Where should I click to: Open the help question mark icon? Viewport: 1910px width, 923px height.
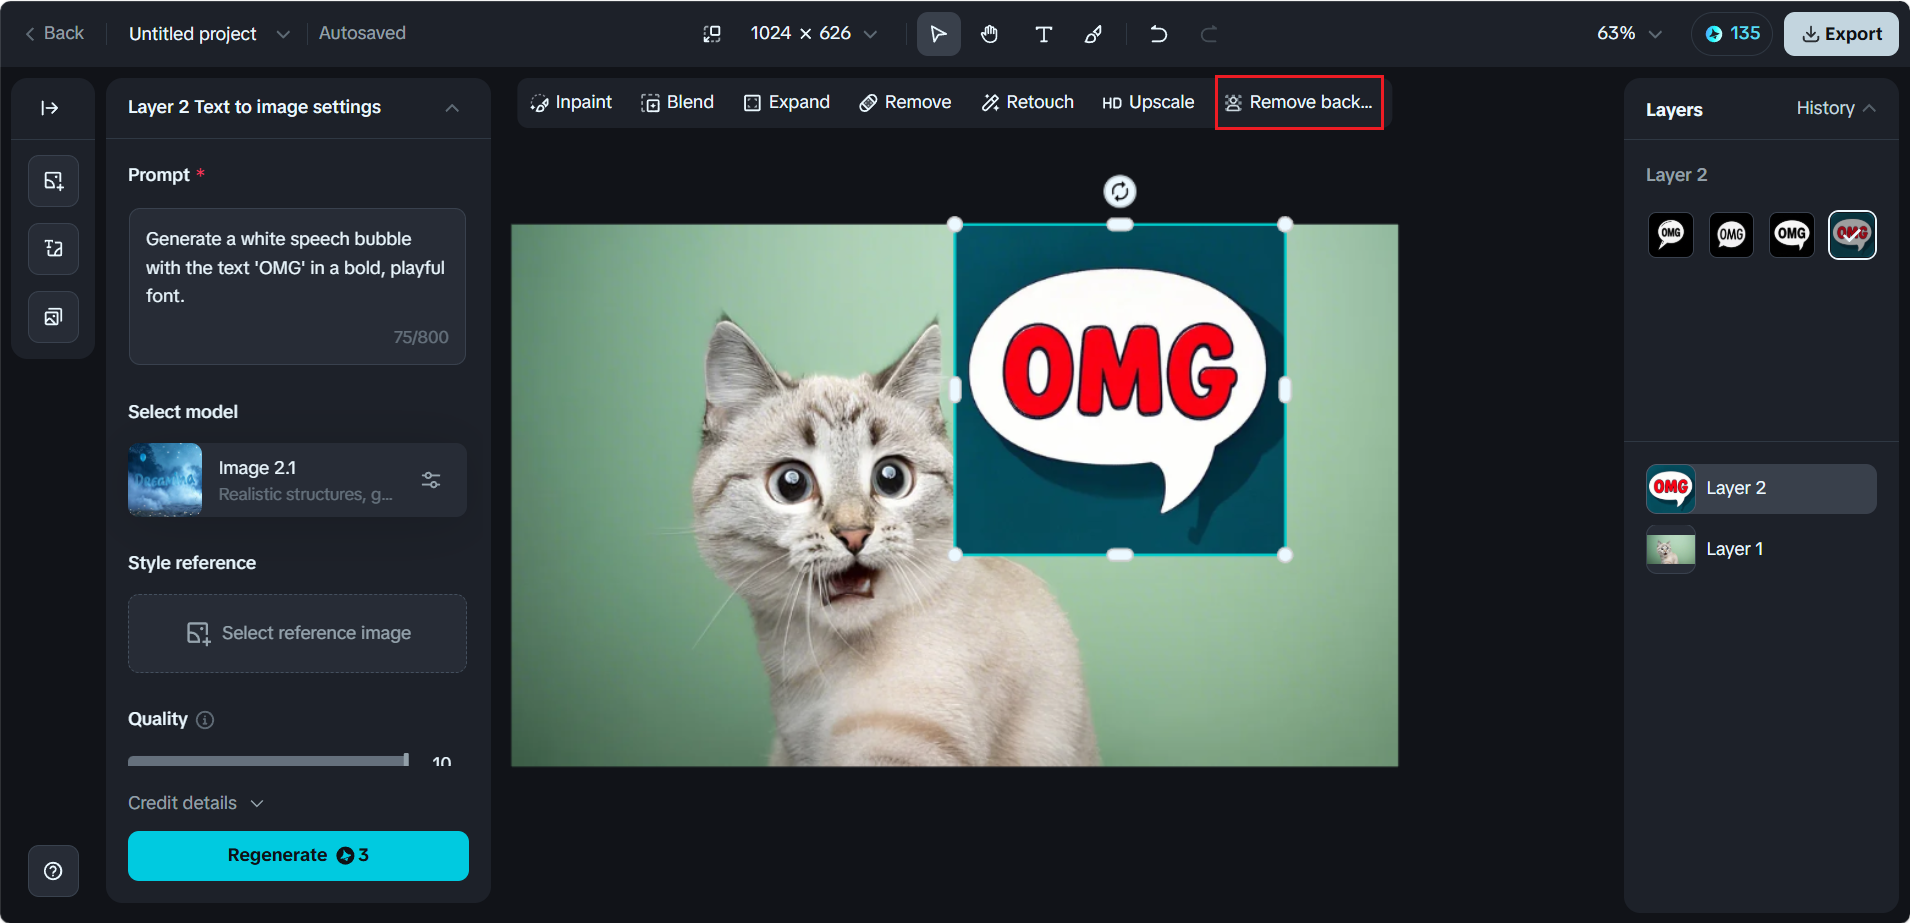click(53, 871)
